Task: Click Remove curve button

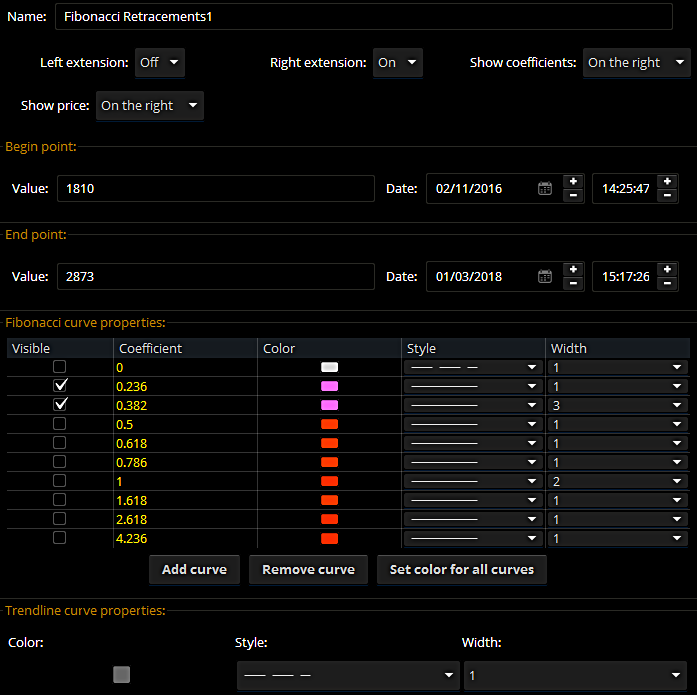Action: pyautogui.click(x=308, y=570)
